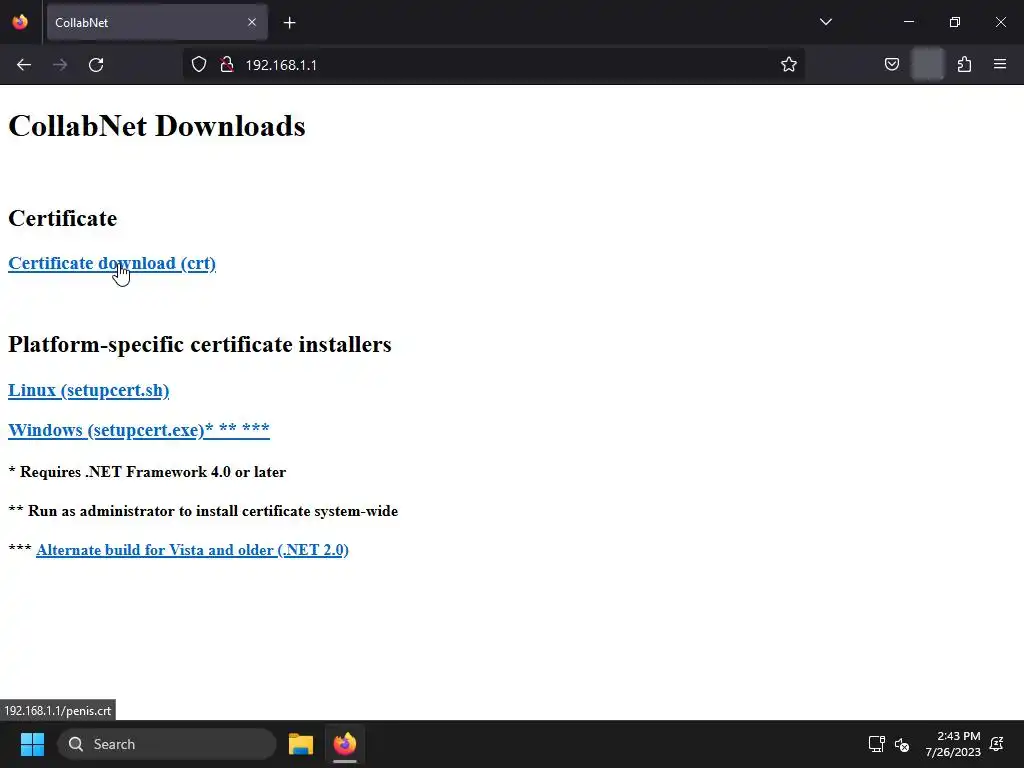
Task: Expand the list all tabs chevron
Action: click(825, 22)
